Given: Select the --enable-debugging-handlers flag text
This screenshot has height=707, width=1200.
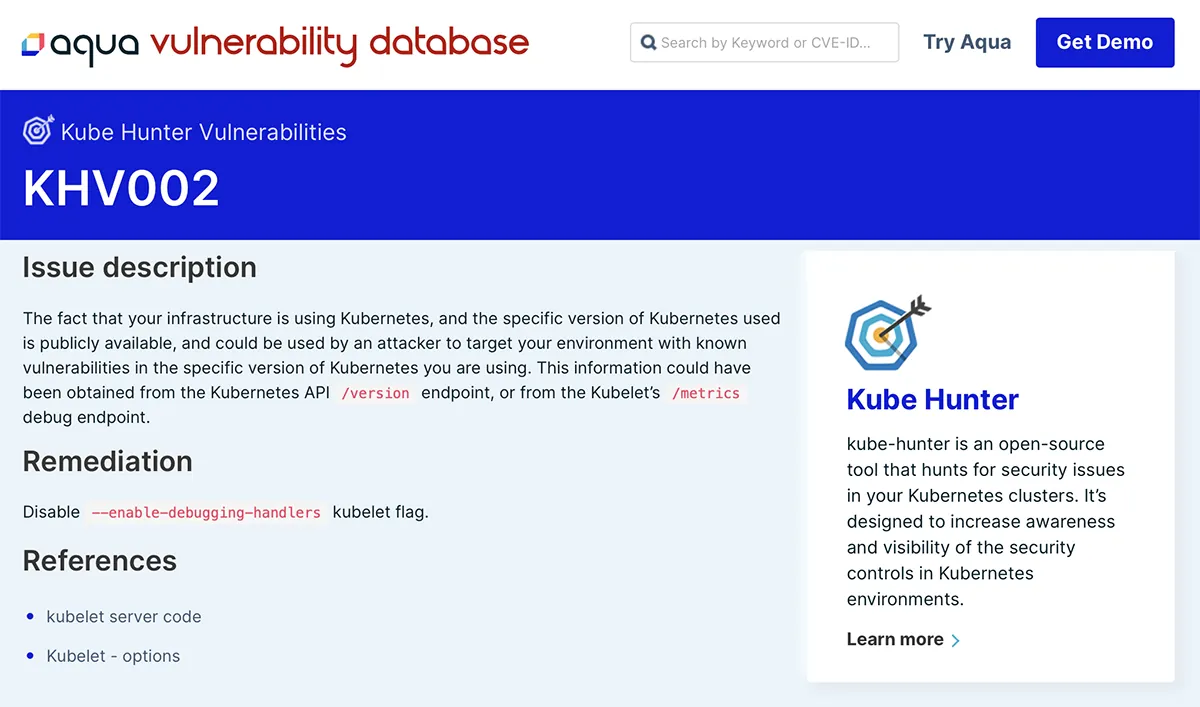Looking at the screenshot, I should [206, 512].
